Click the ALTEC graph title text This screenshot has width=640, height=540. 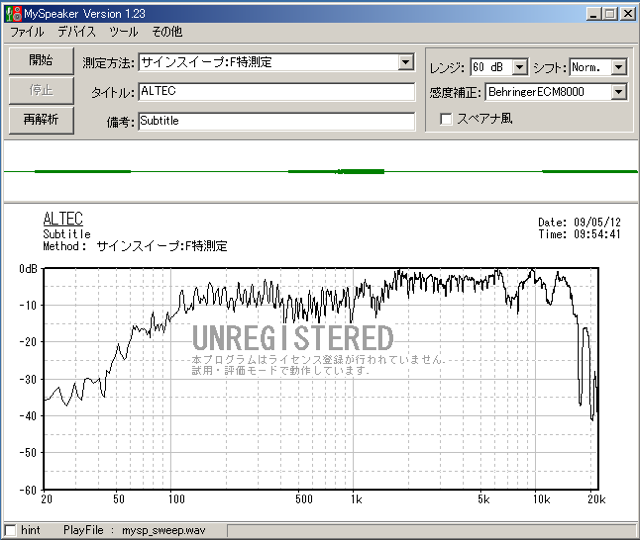(x=63, y=219)
